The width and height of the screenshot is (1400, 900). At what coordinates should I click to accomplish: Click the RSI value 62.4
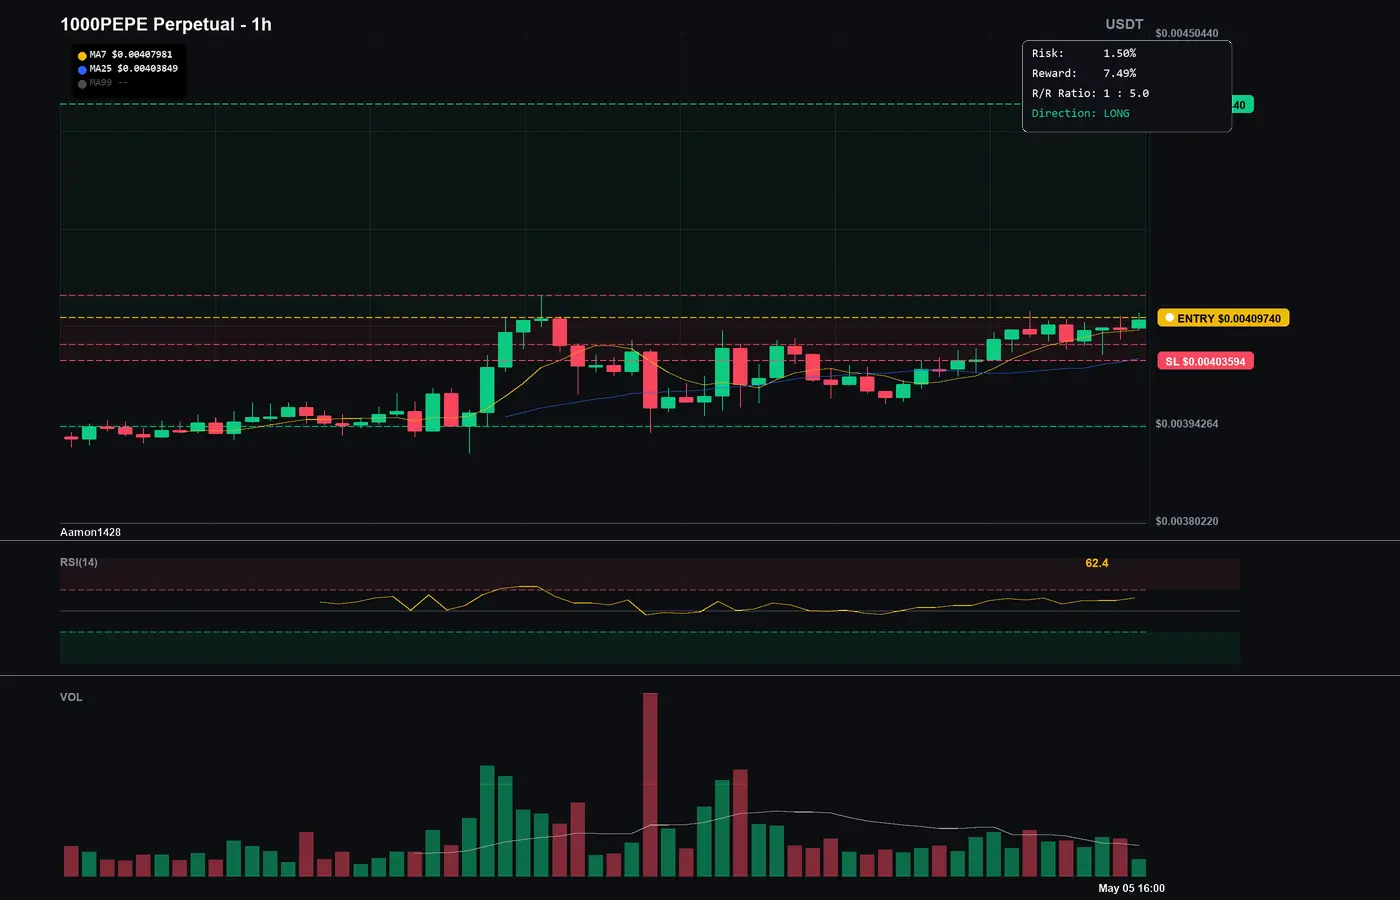pos(1097,563)
